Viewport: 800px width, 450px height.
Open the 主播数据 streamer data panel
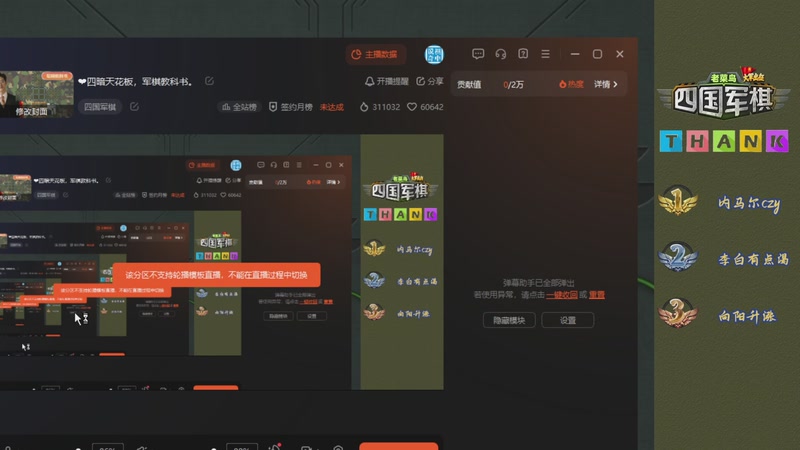(375, 54)
